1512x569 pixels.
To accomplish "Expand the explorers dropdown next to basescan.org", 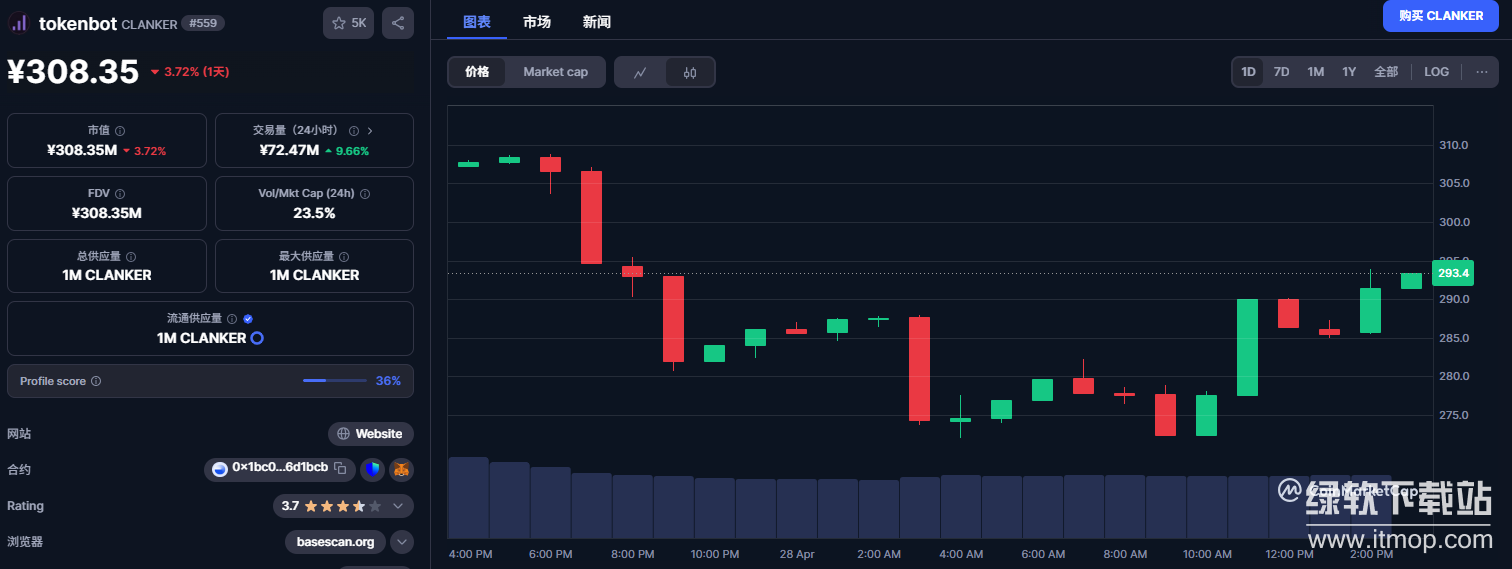I will click(401, 542).
